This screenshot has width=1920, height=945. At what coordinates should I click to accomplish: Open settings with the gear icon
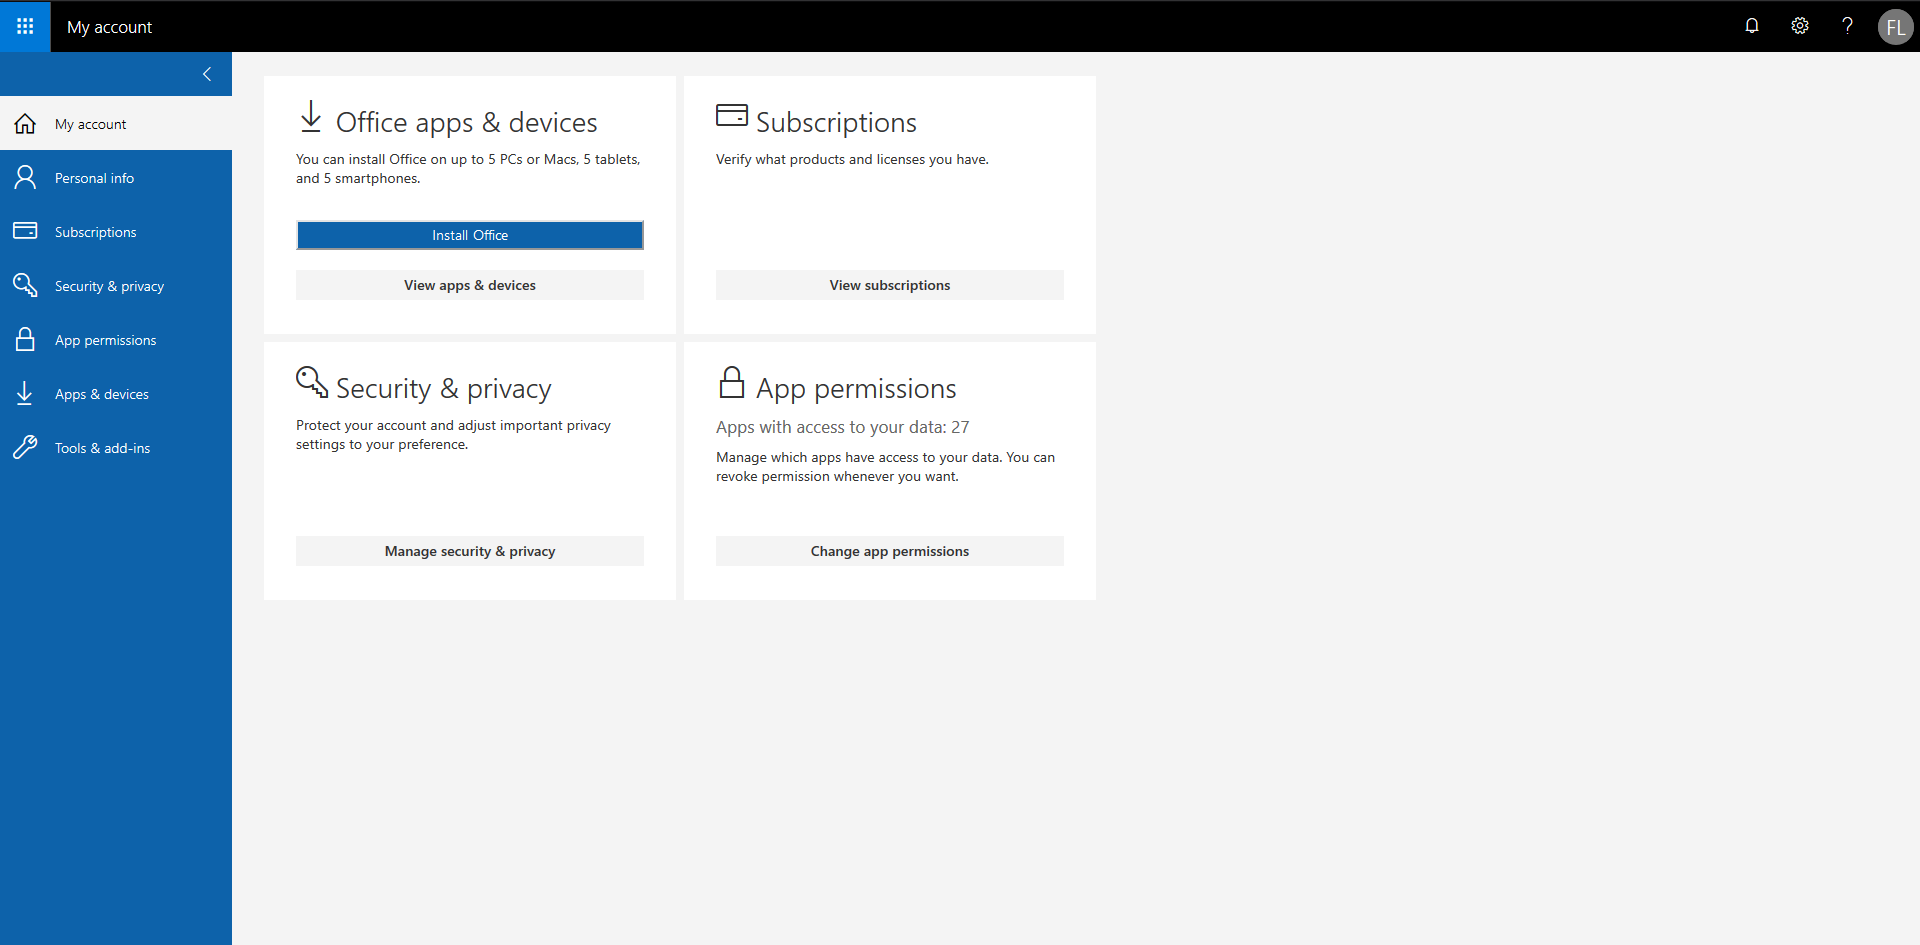point(1799,26)
